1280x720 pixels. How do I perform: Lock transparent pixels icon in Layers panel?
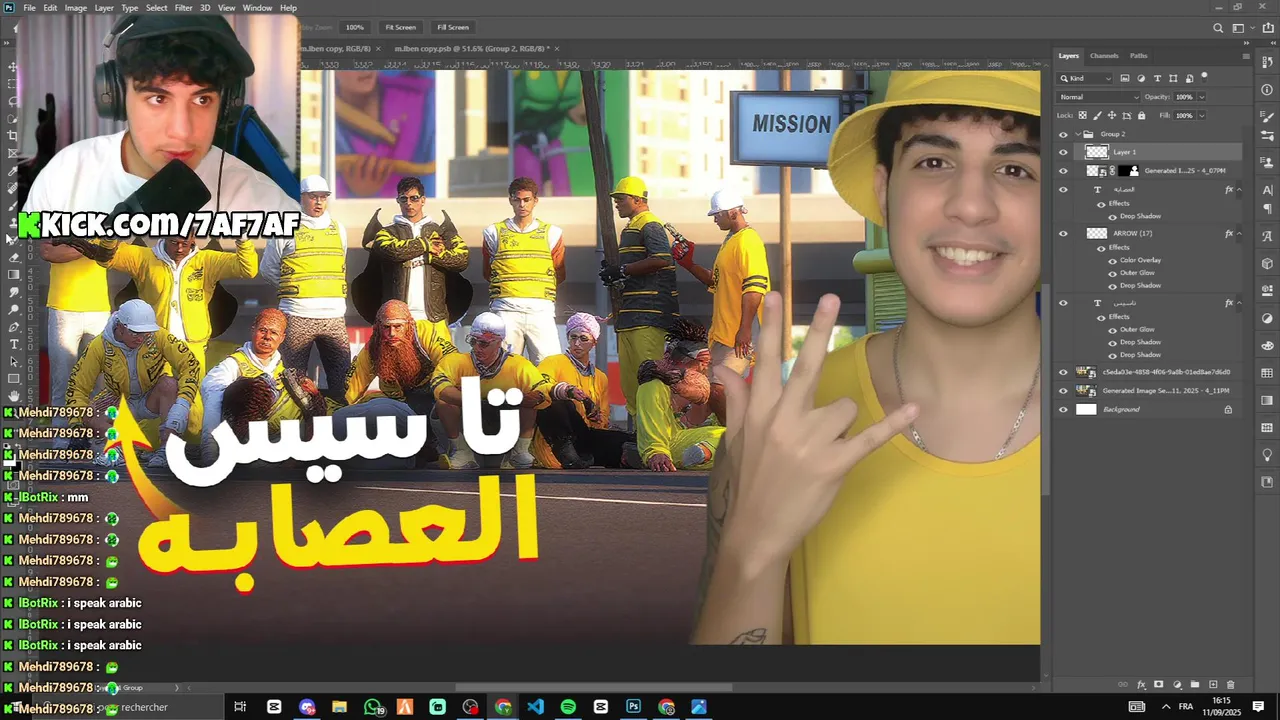(x=1083, y=115)
